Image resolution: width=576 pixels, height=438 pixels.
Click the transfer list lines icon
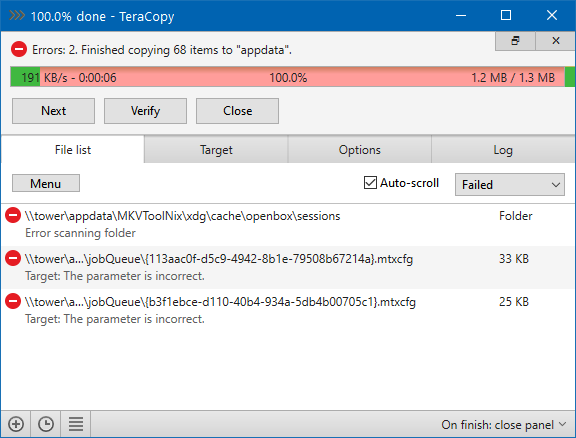pos(76,424)
